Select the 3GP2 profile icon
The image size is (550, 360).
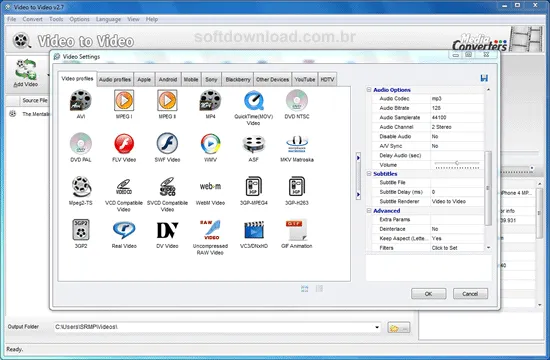[x=81, y=230]
